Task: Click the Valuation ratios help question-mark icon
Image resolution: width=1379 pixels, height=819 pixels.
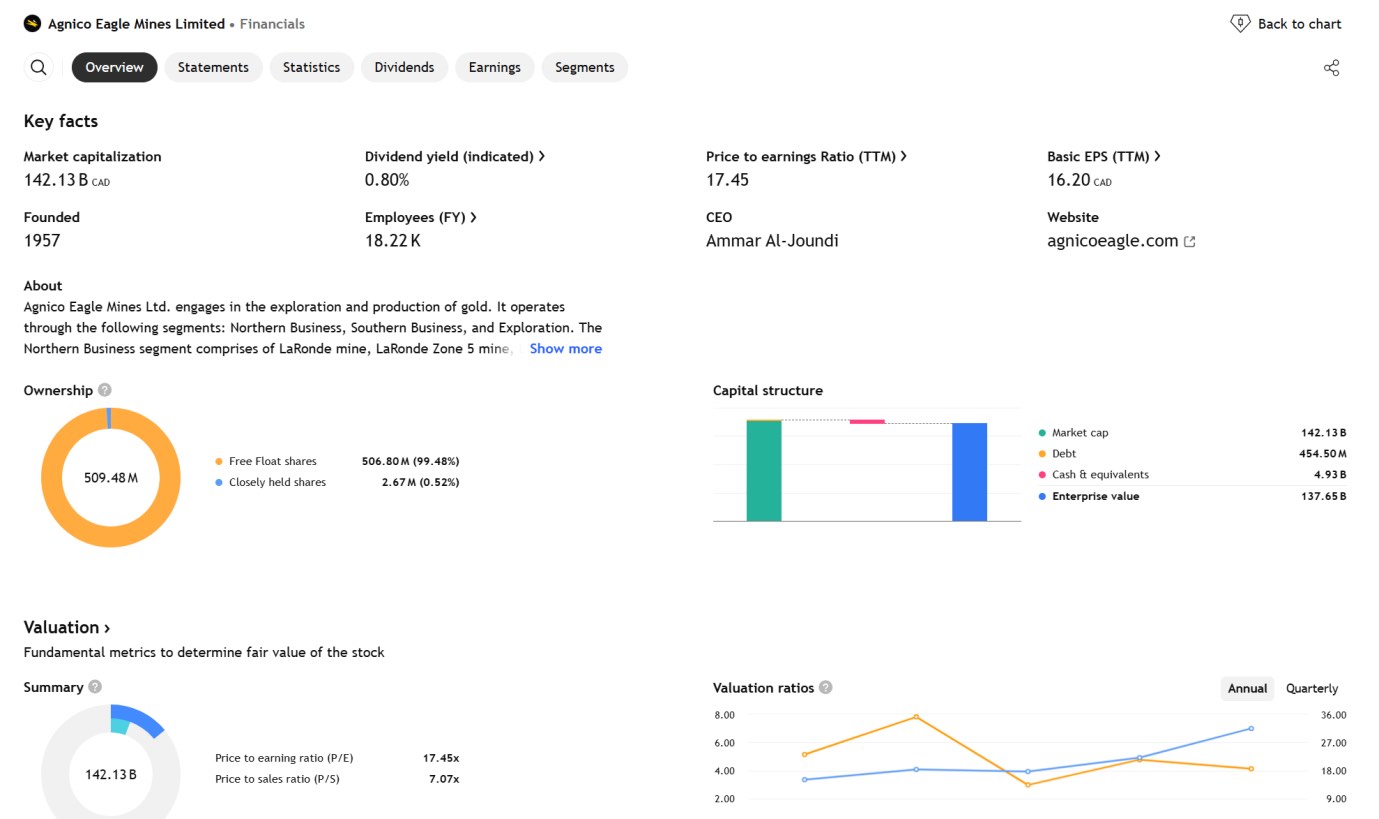Action: pos(826,687)
